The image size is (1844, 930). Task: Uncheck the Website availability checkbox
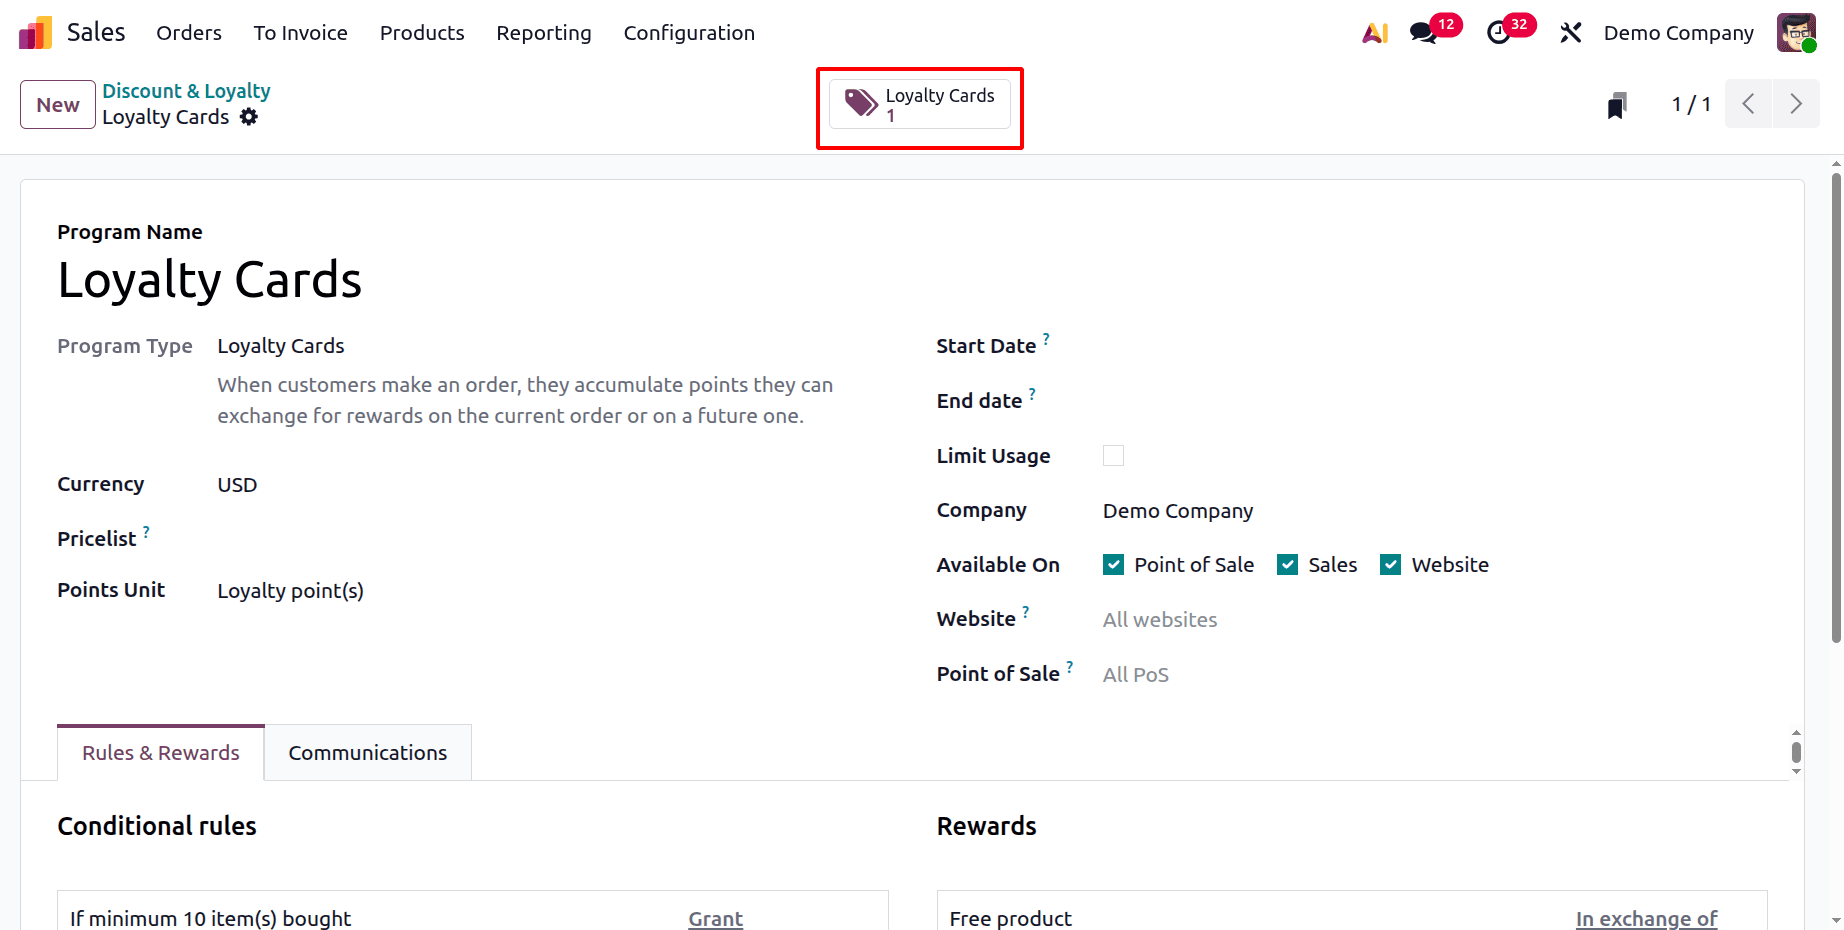(1390, 564)
